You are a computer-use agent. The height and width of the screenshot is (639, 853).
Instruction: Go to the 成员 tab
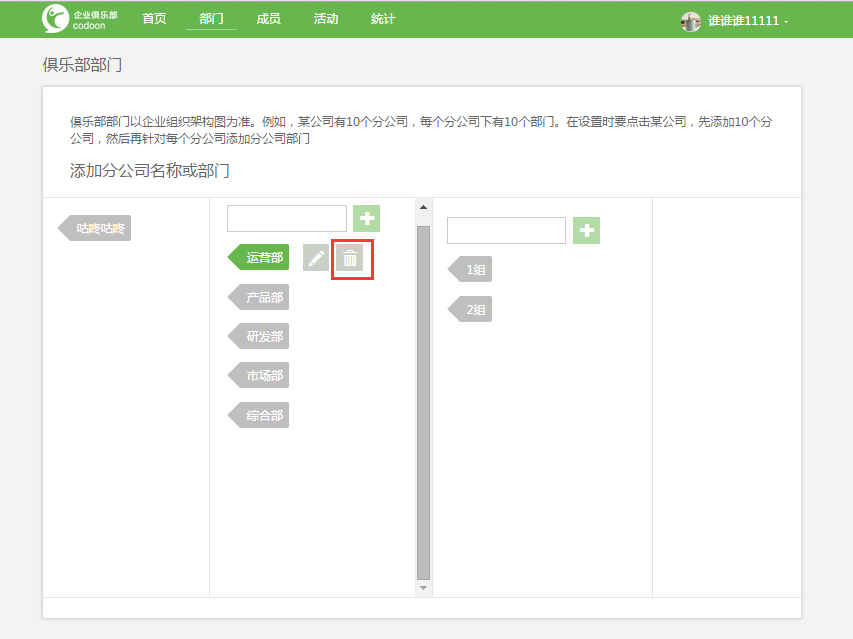(268, 19)
